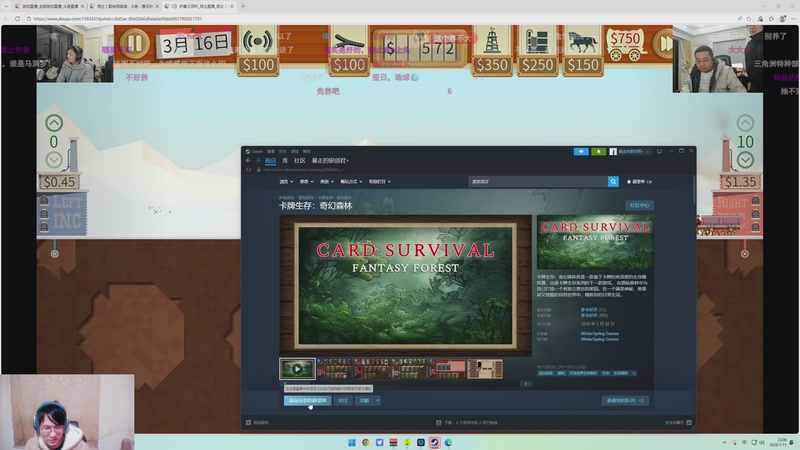
Task: Click the WinterSpring Games developer link
Action: (x=599, y=334)
